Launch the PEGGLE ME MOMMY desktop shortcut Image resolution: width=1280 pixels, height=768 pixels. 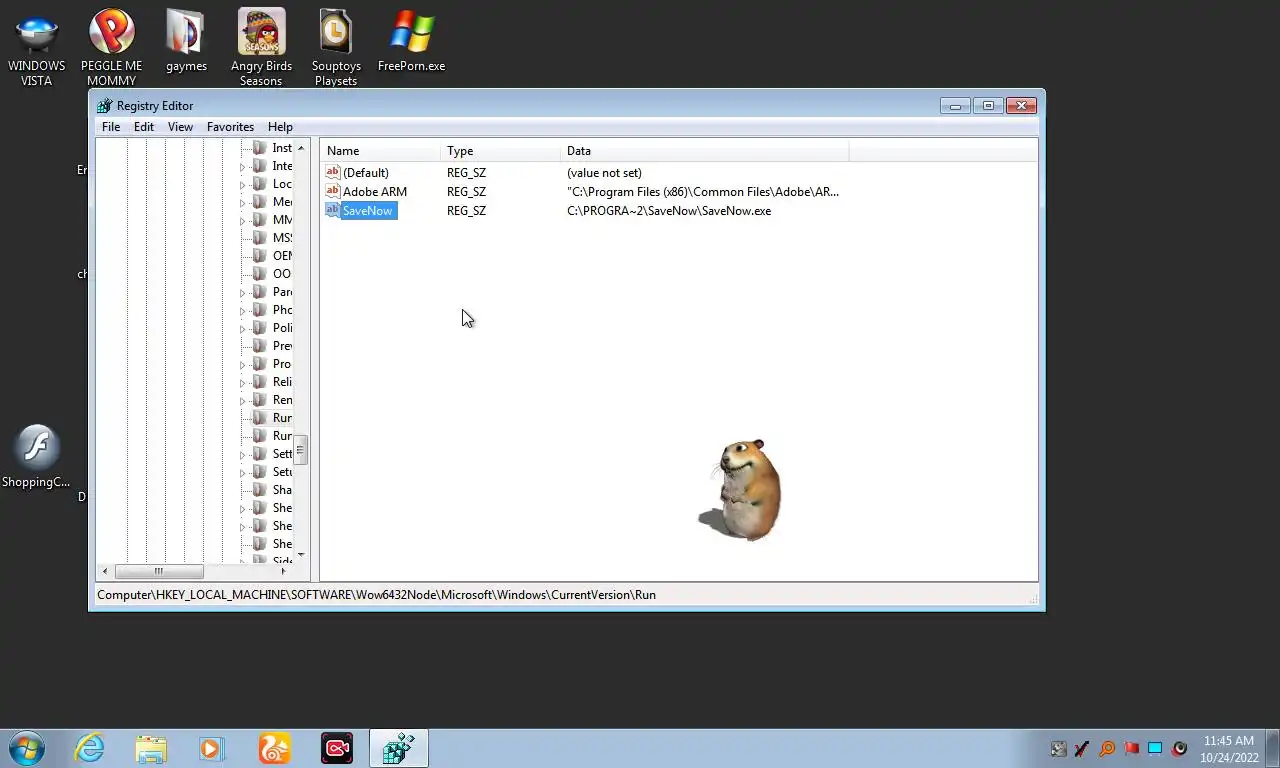[x=111, y=48]
